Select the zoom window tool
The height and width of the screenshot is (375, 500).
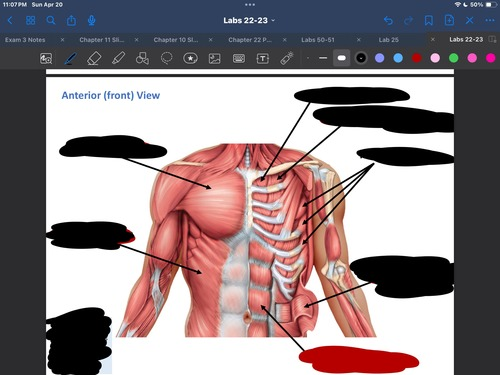point(46,58)
